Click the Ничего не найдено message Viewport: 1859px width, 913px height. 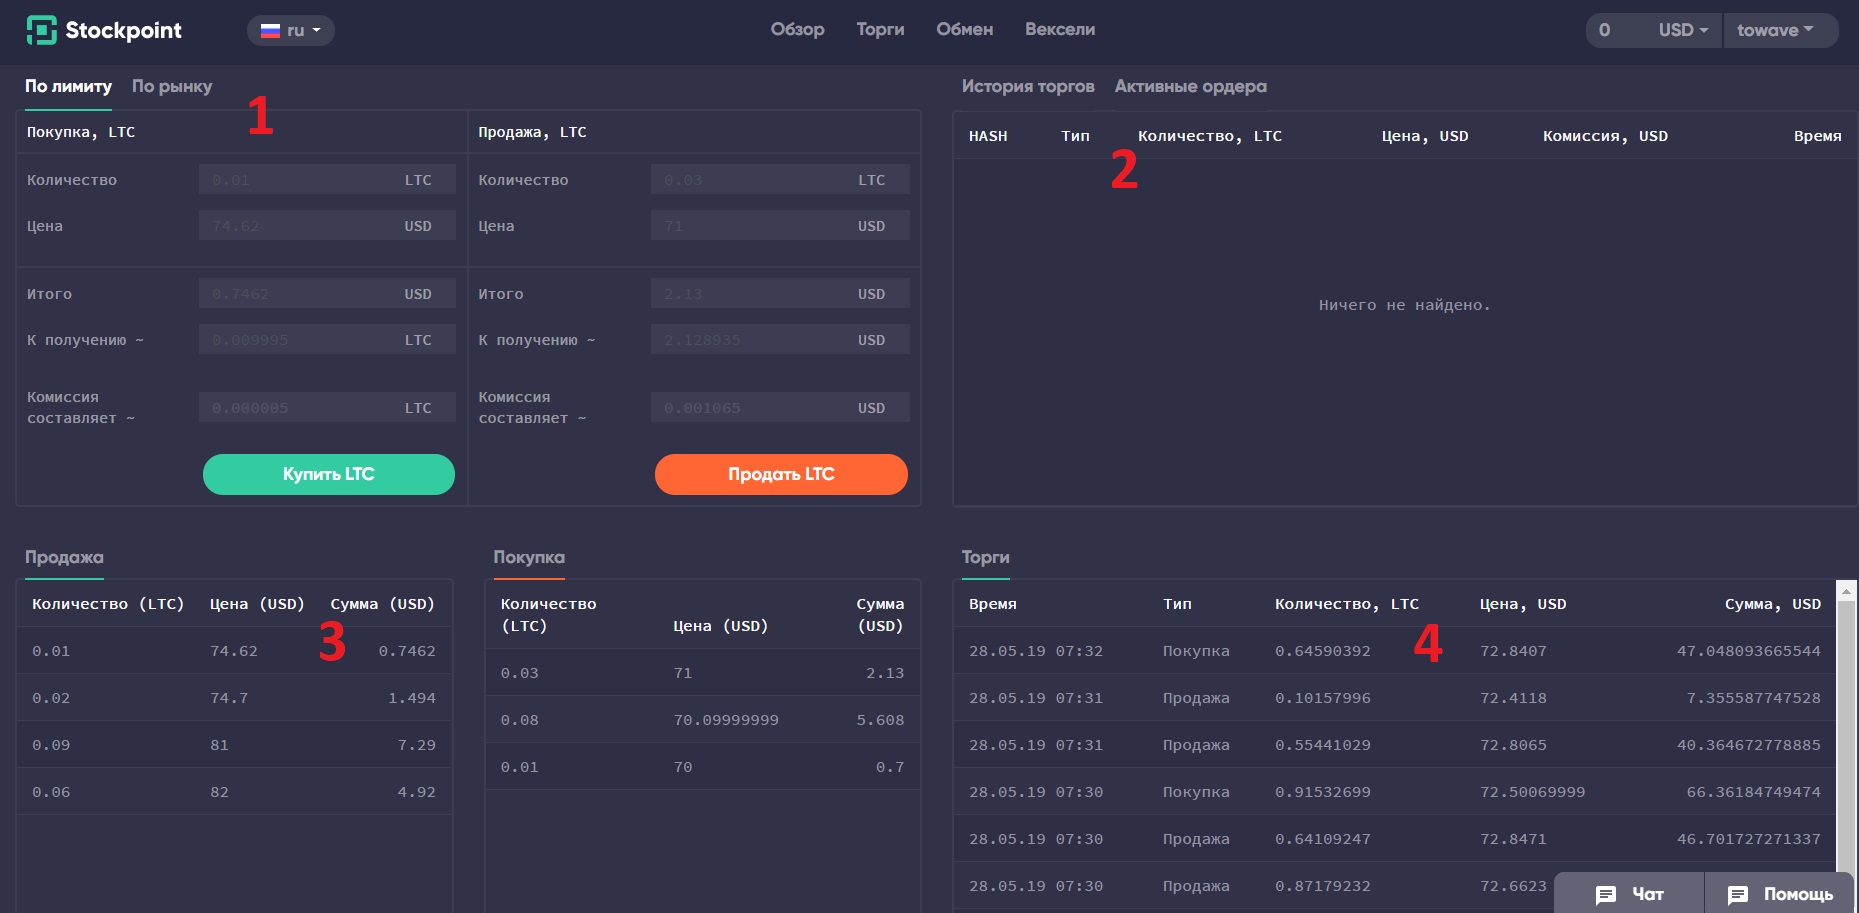pyautogui.click(x=1404, y=305)
